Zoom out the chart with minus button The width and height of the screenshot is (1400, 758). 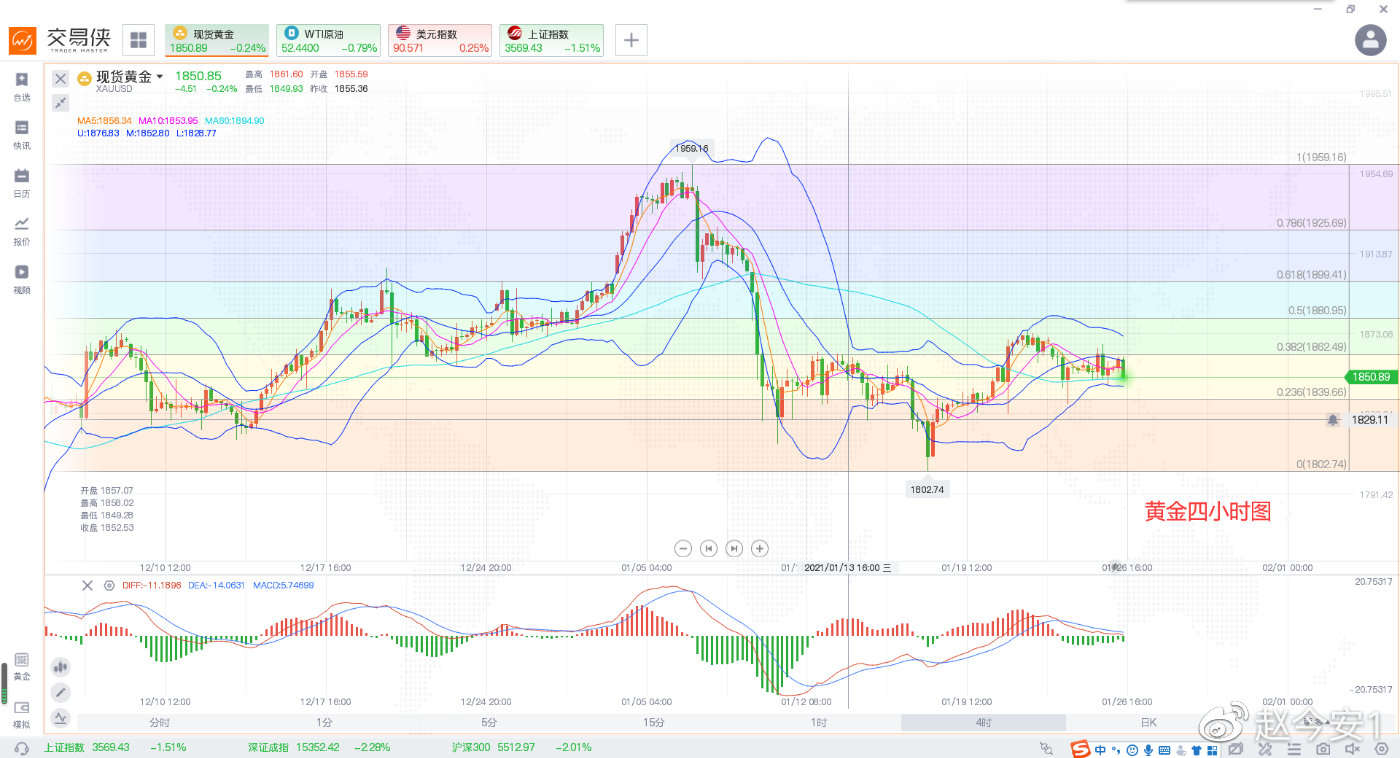(x=683, y=548)
